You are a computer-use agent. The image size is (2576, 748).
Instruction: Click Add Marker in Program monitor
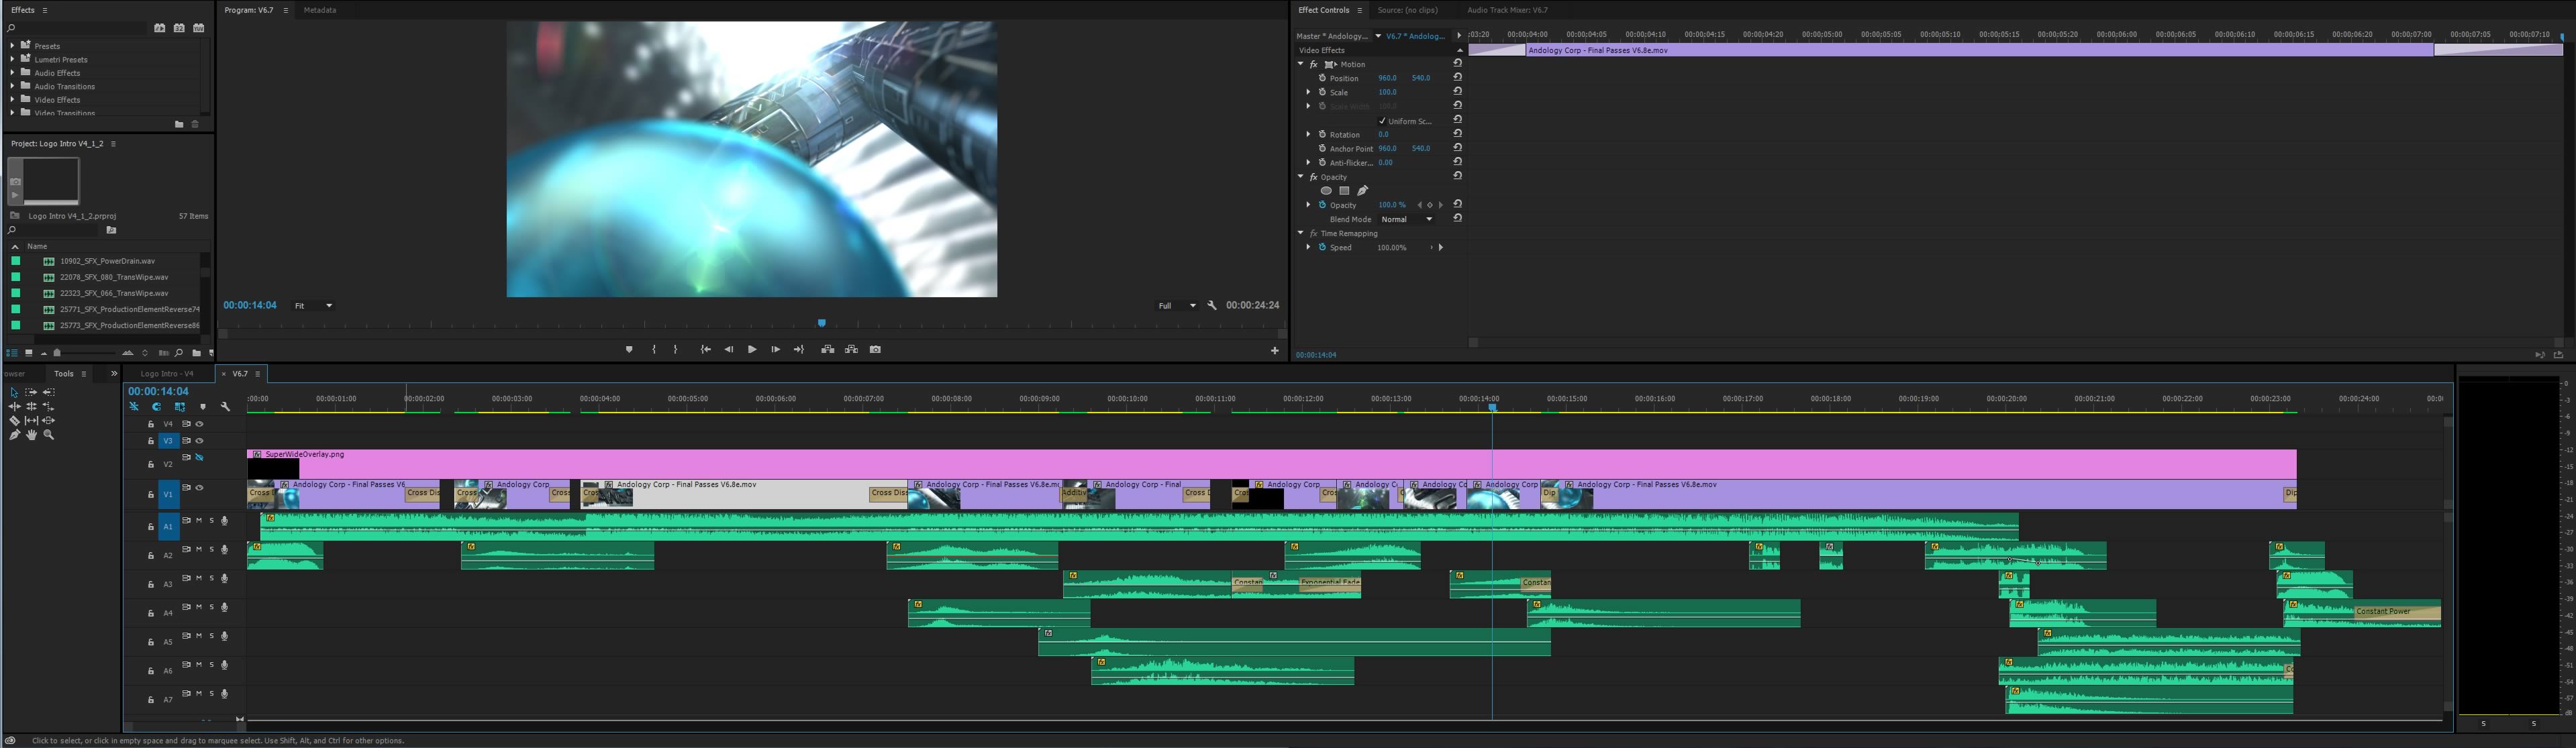pyautogui.click(x=629, y=350)
